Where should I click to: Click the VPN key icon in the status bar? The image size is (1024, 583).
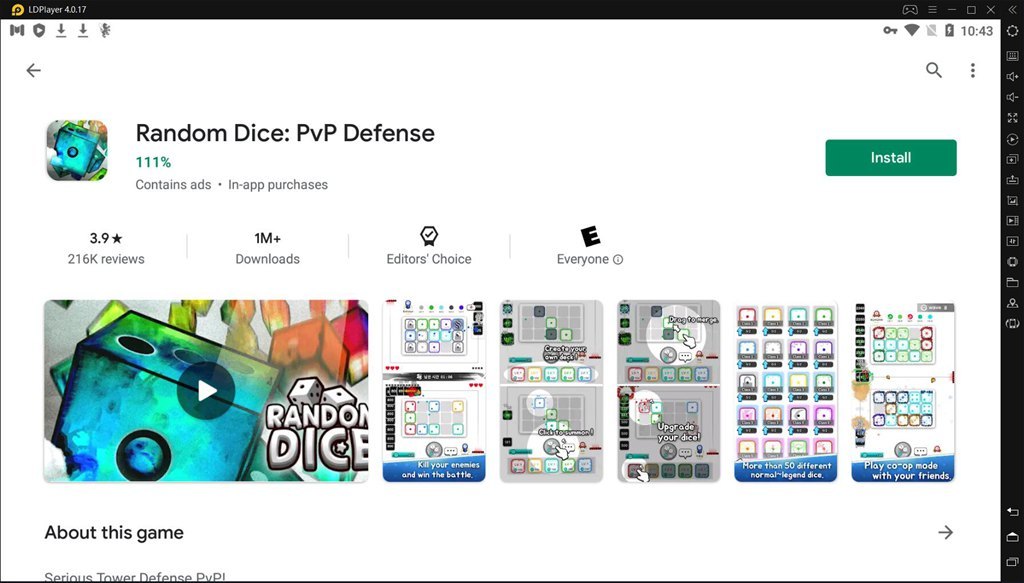(890, 30)
